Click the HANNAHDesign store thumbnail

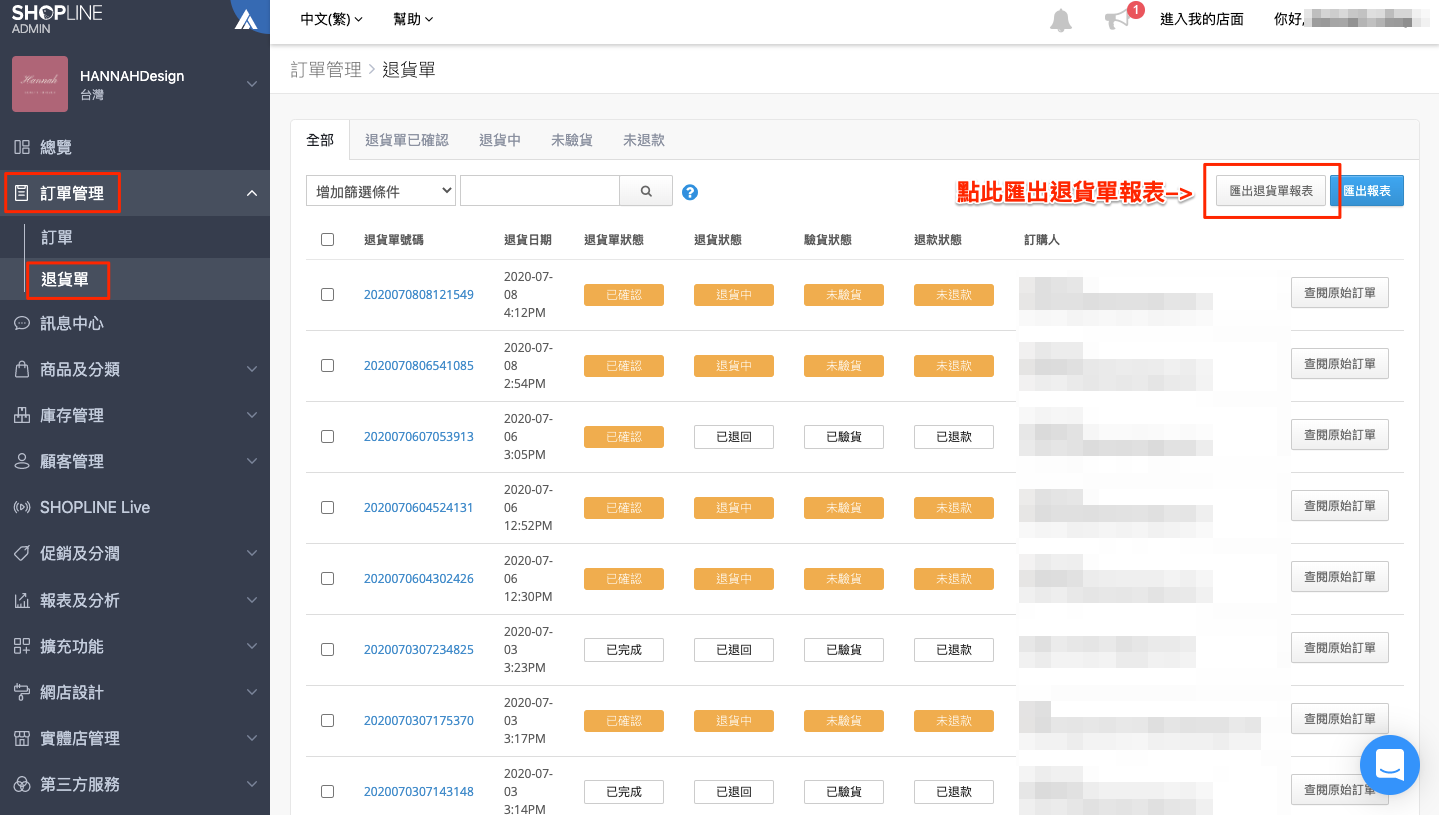coord(40,84)
